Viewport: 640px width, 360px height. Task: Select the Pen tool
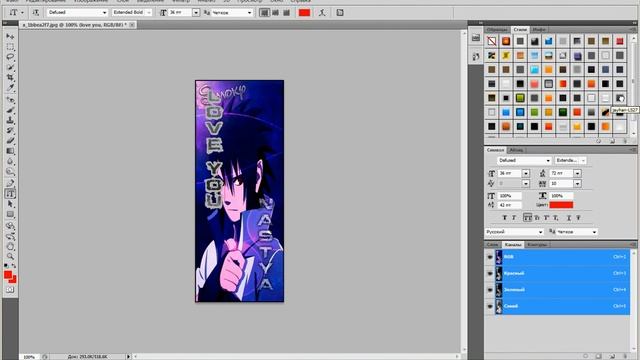point(10,183)
